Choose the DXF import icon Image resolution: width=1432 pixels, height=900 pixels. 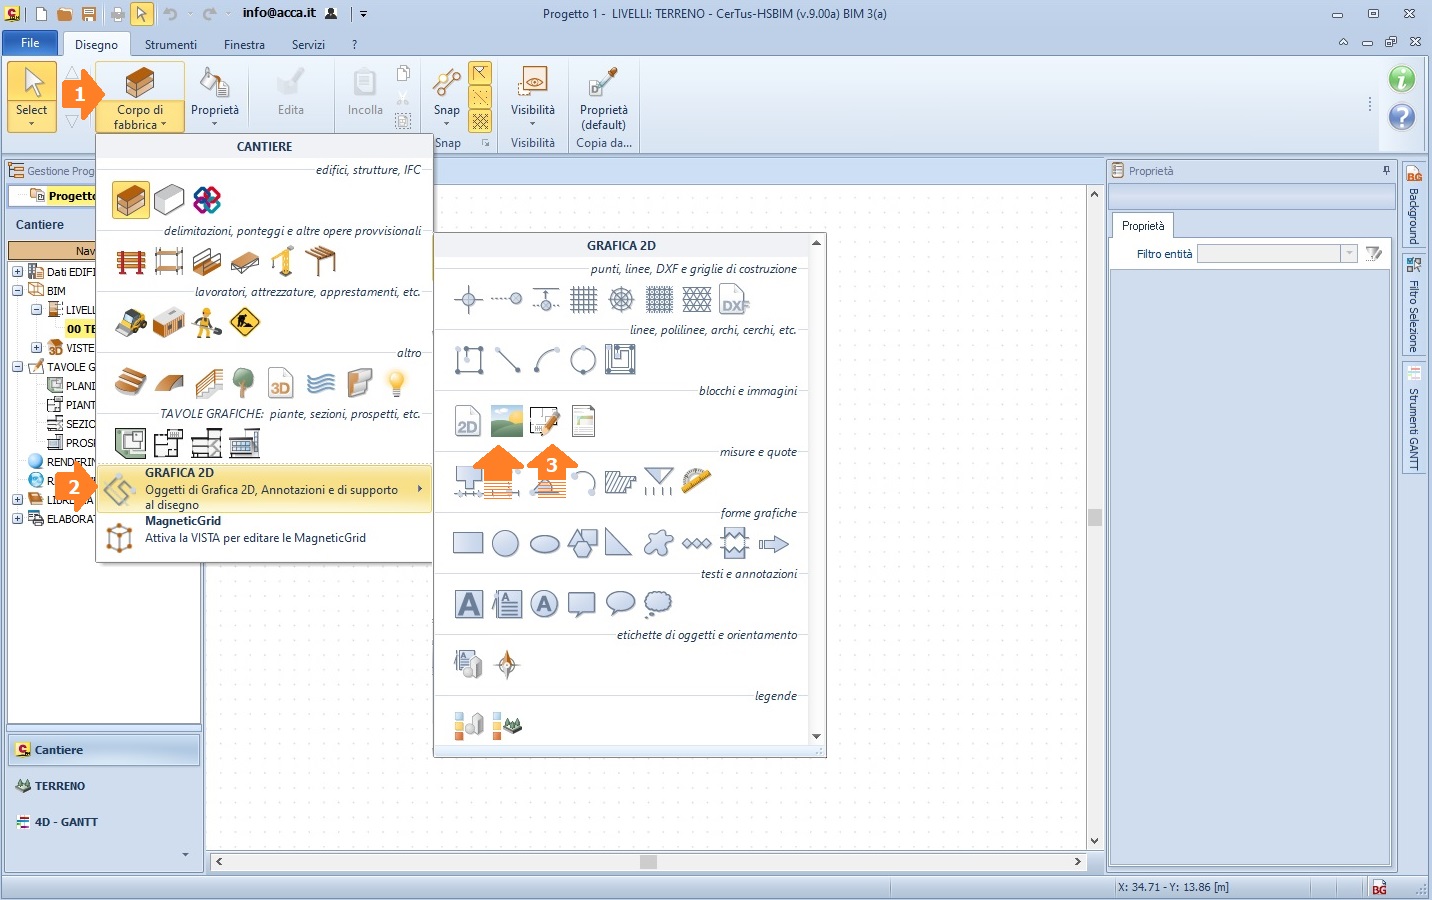point(734,299)
